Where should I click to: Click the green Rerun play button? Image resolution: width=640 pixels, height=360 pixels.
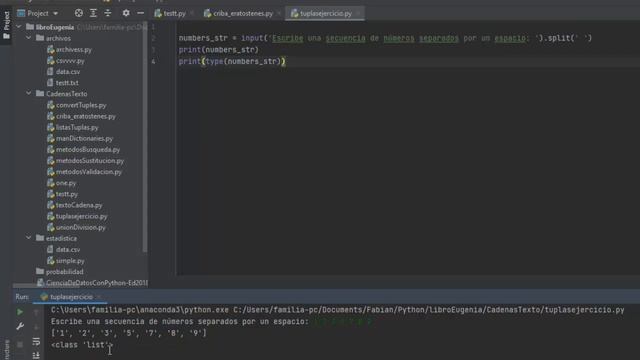[x=20, y=312]
